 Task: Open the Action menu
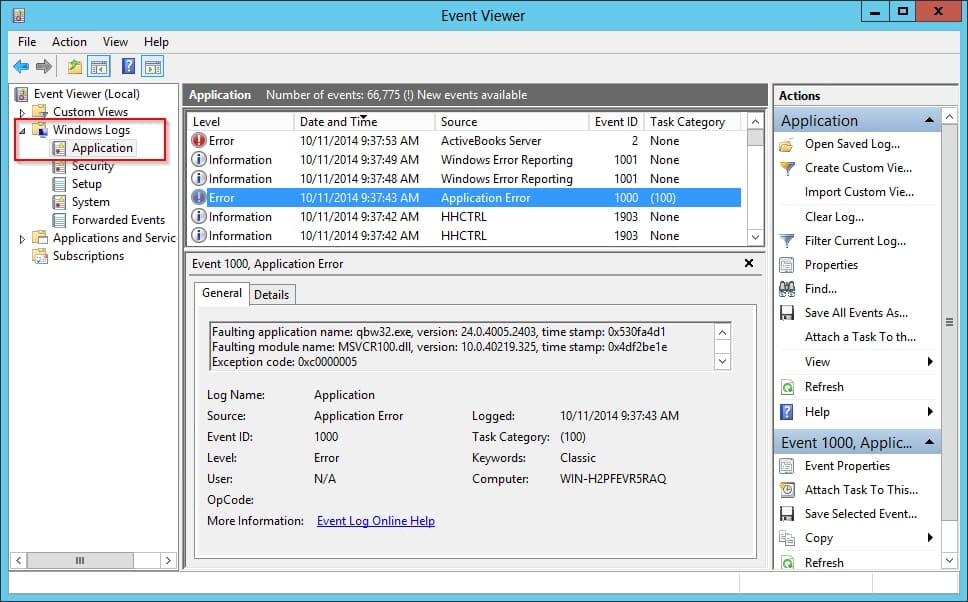[69, 42]
